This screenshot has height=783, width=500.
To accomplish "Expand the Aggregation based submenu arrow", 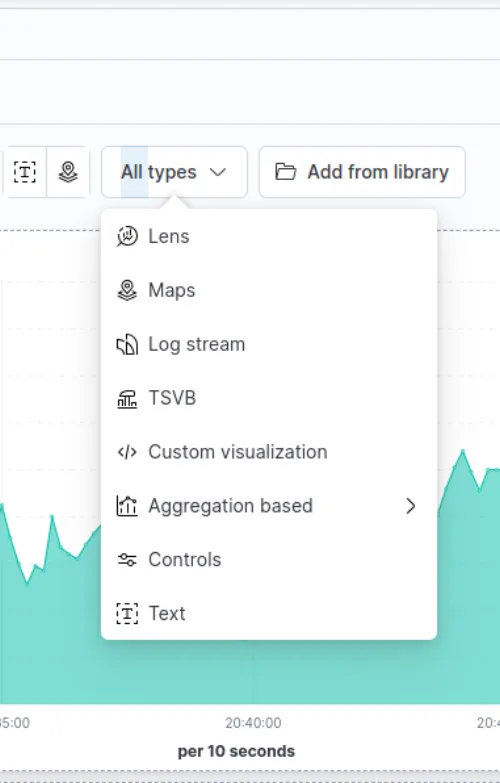I will pyautogui.click(x=411, y=506).
